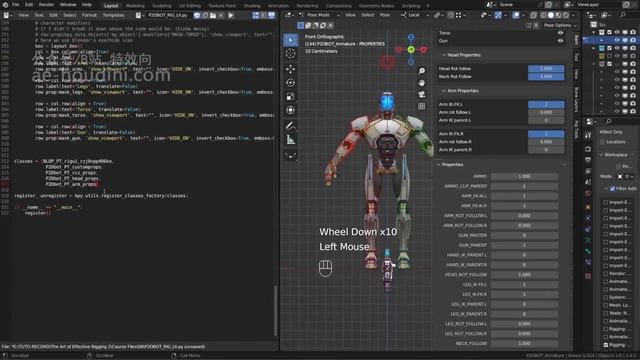Viewport: 640px width, 360px height.
Task: Toggle X-ray display icon in viewport header
Action: [534, 15]
